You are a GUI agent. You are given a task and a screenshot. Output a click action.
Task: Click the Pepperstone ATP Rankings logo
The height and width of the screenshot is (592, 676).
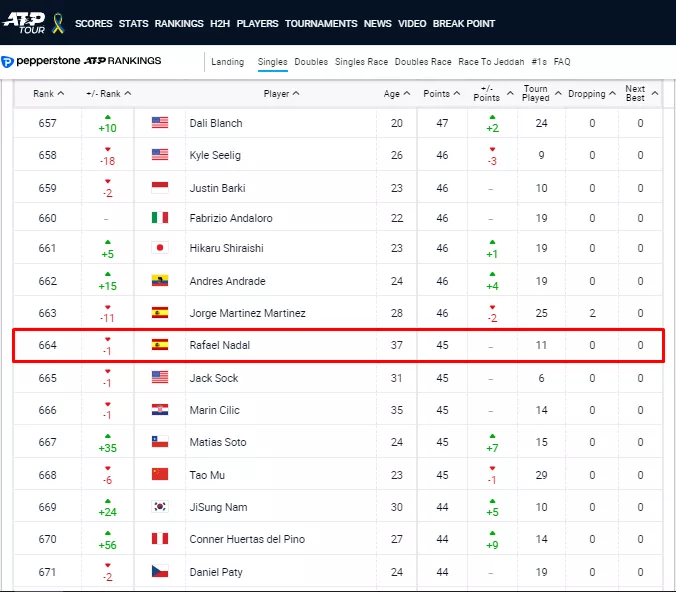click(82, 61)
